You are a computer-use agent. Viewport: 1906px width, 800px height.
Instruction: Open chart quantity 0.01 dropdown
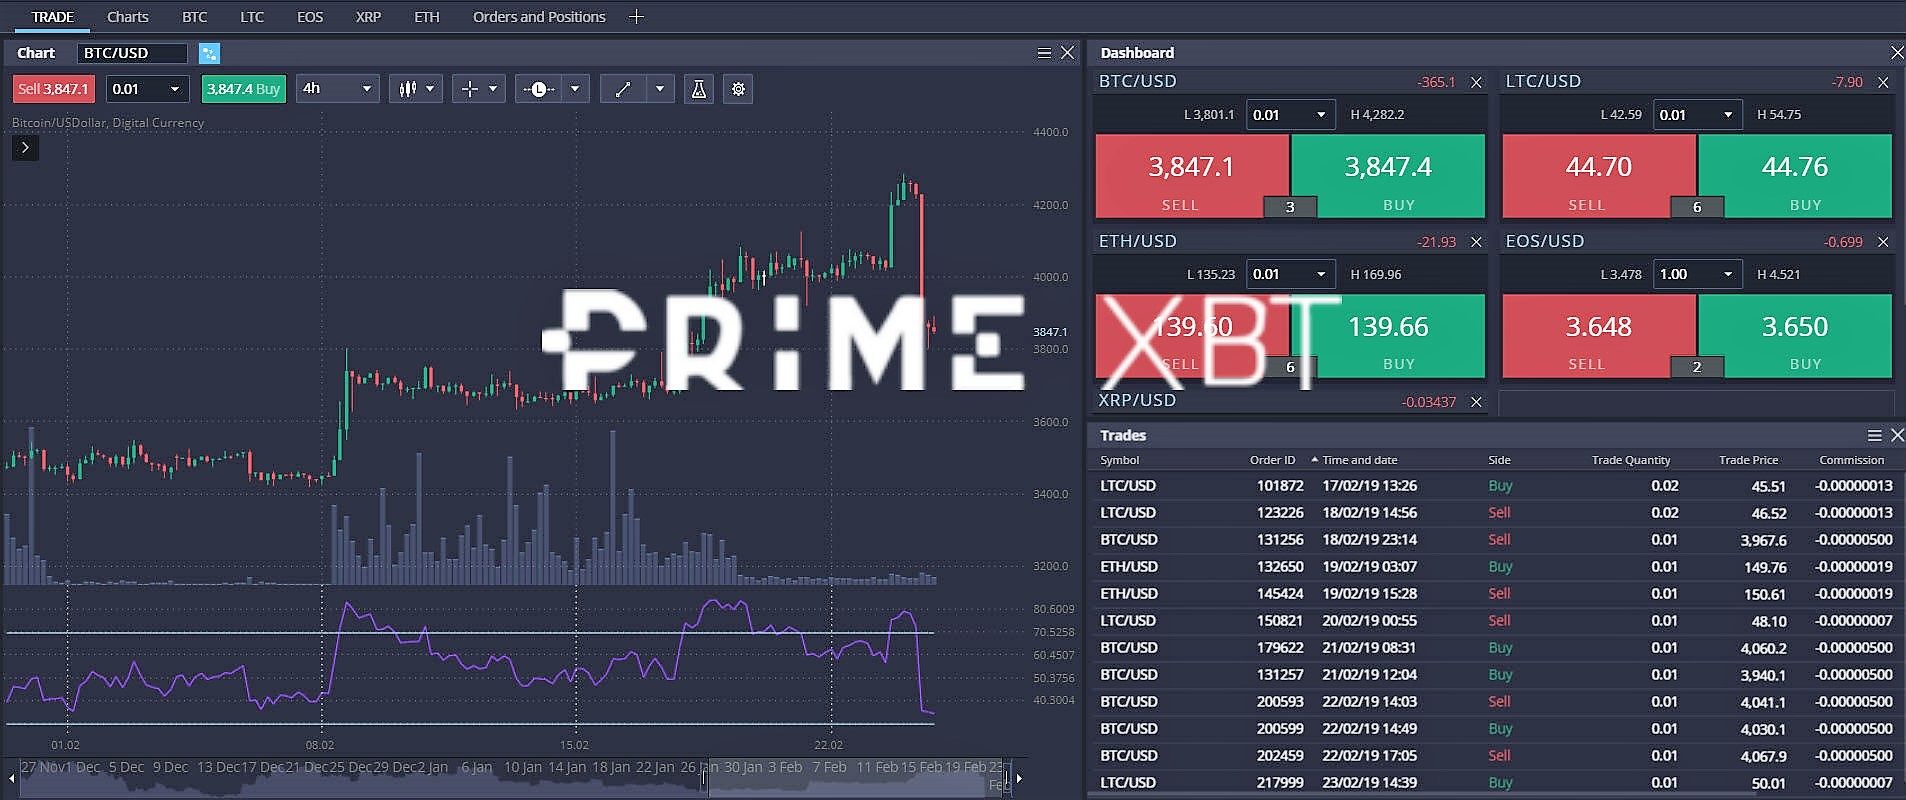[x=147, y=89]
